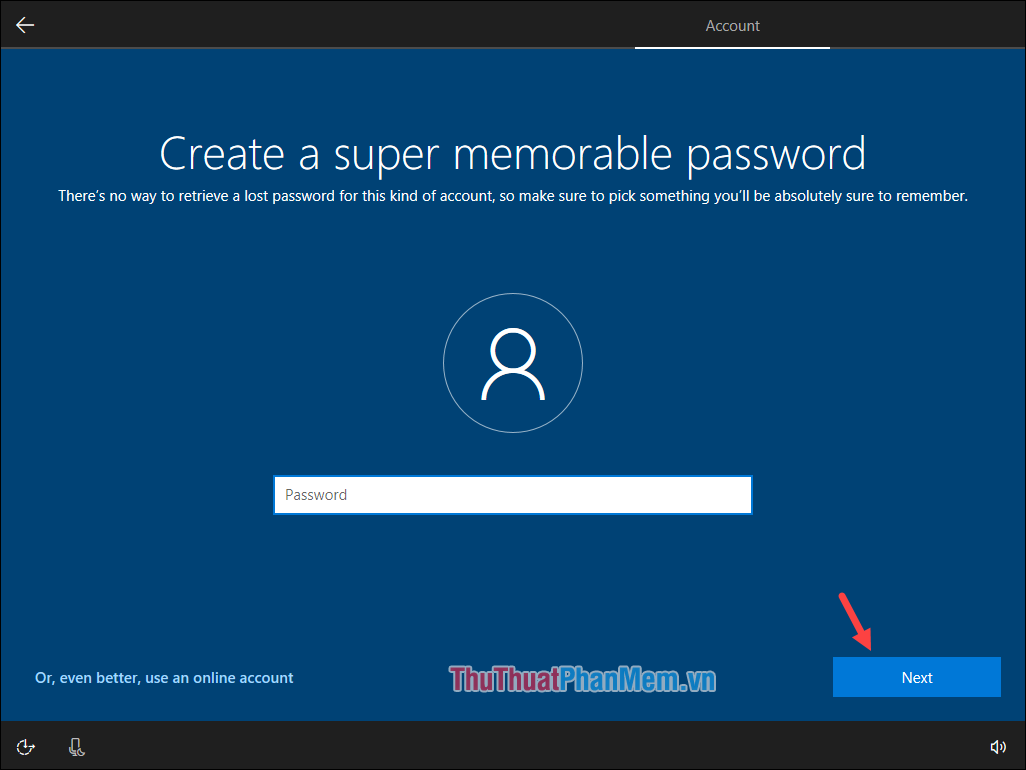Image resolution: width=1026 pixels, height=770 pixels.
Task: Tap the account profile picture outline
Action: (513, 362)
